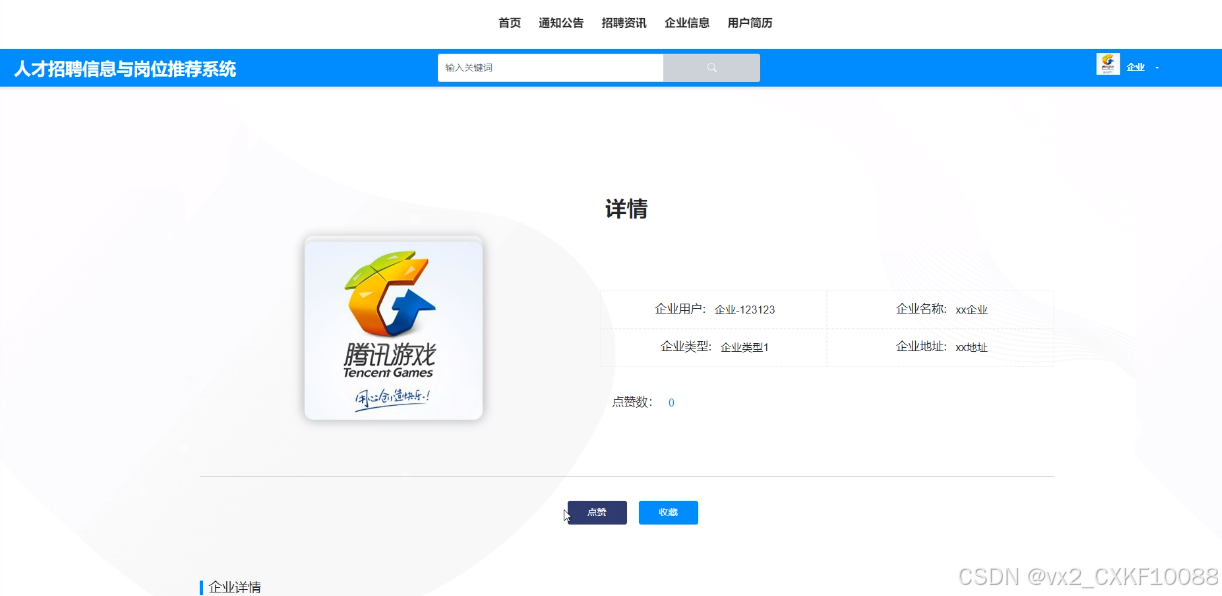The image size is (1222, 596).
Task: Click the 人才招聘信息与岗位推荐系统 site title
Action: point(125,69)
